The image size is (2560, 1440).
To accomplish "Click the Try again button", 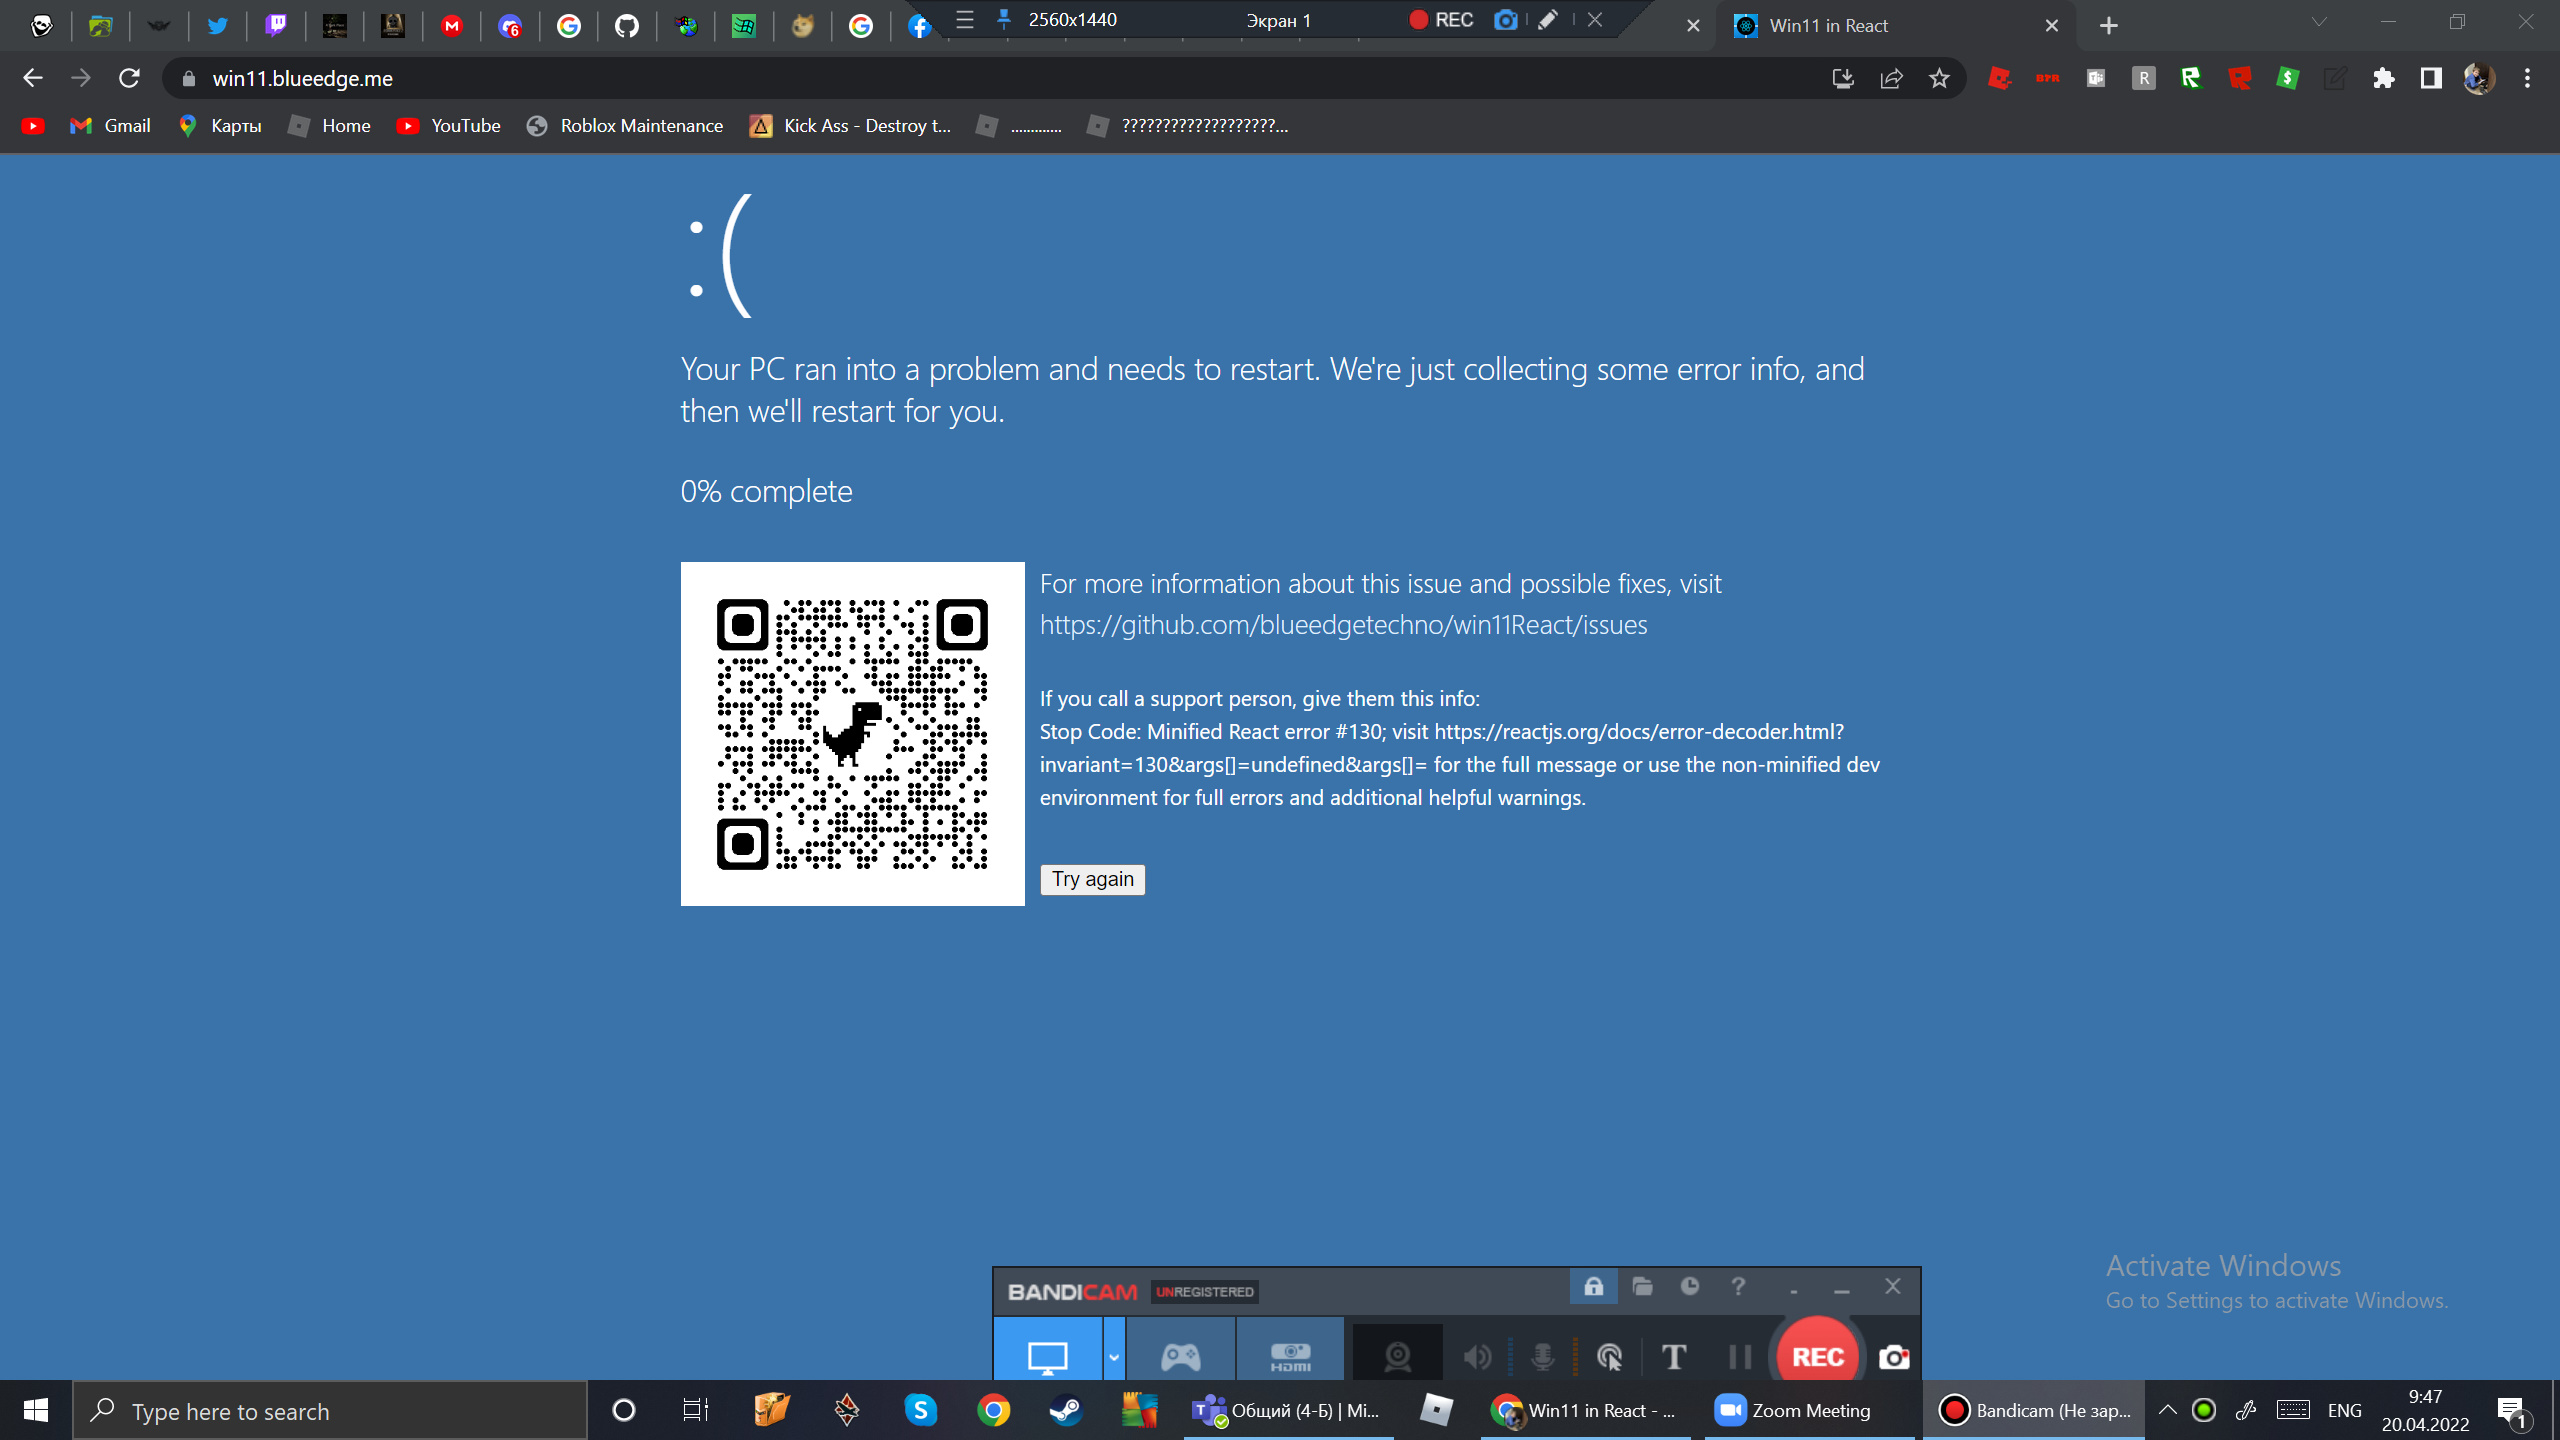I will [x=1092, y=879].
